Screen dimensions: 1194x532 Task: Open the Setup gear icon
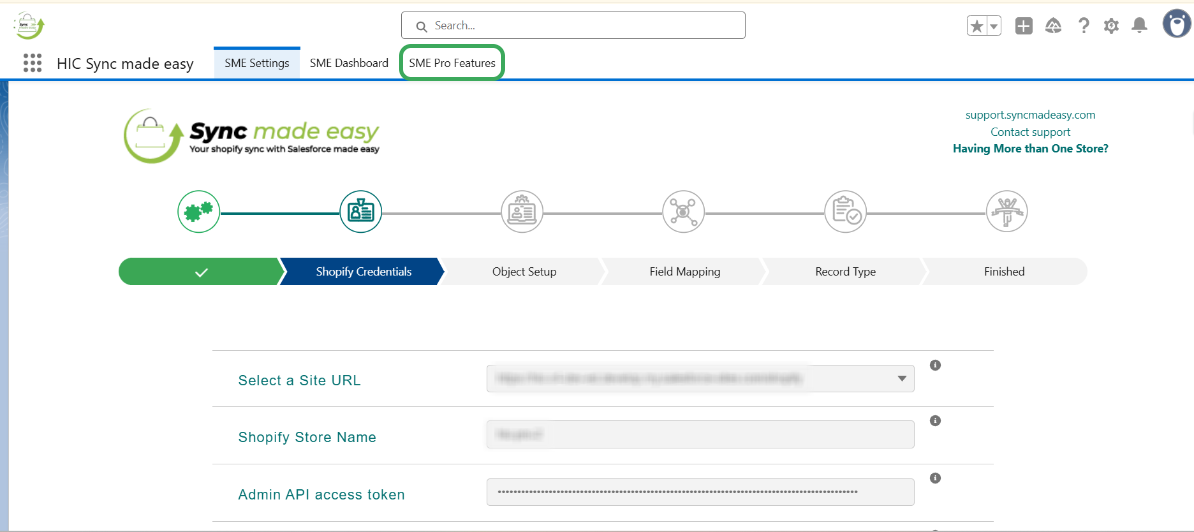tap(1111, 26)
